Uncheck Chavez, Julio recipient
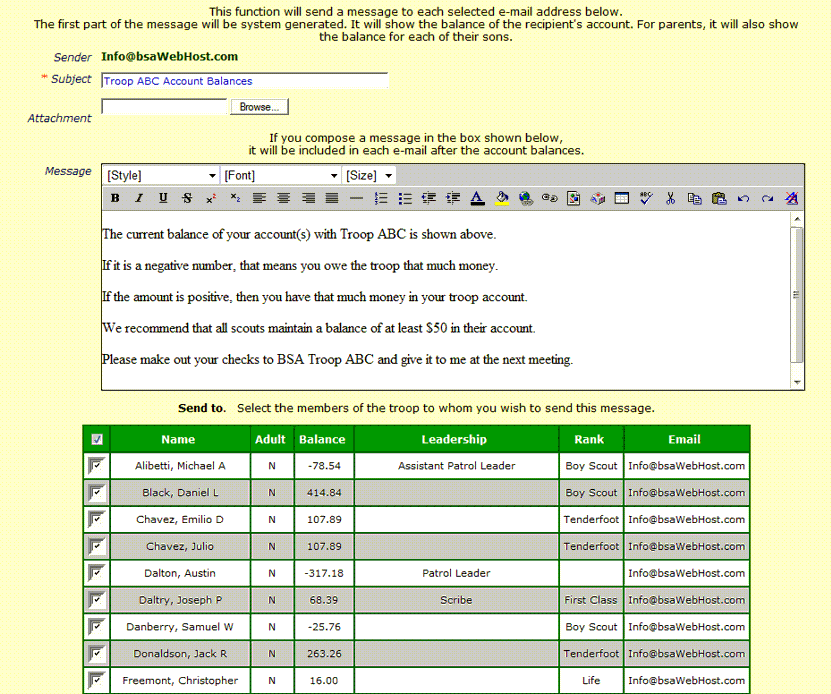Viewport: 831px width, 694px height. click(97, 547)
